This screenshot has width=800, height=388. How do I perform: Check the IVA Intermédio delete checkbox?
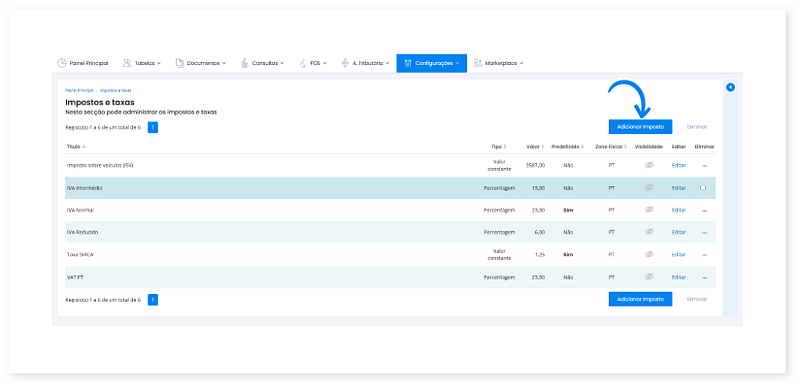[x=703, y=188]
